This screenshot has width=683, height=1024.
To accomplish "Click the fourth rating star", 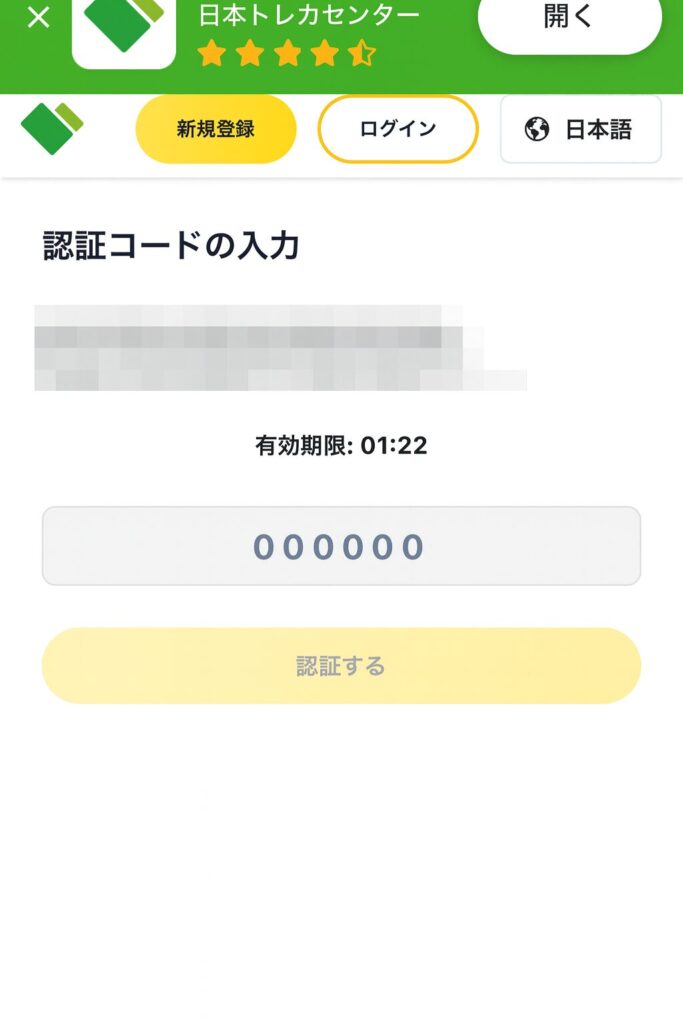I will 325,53.
